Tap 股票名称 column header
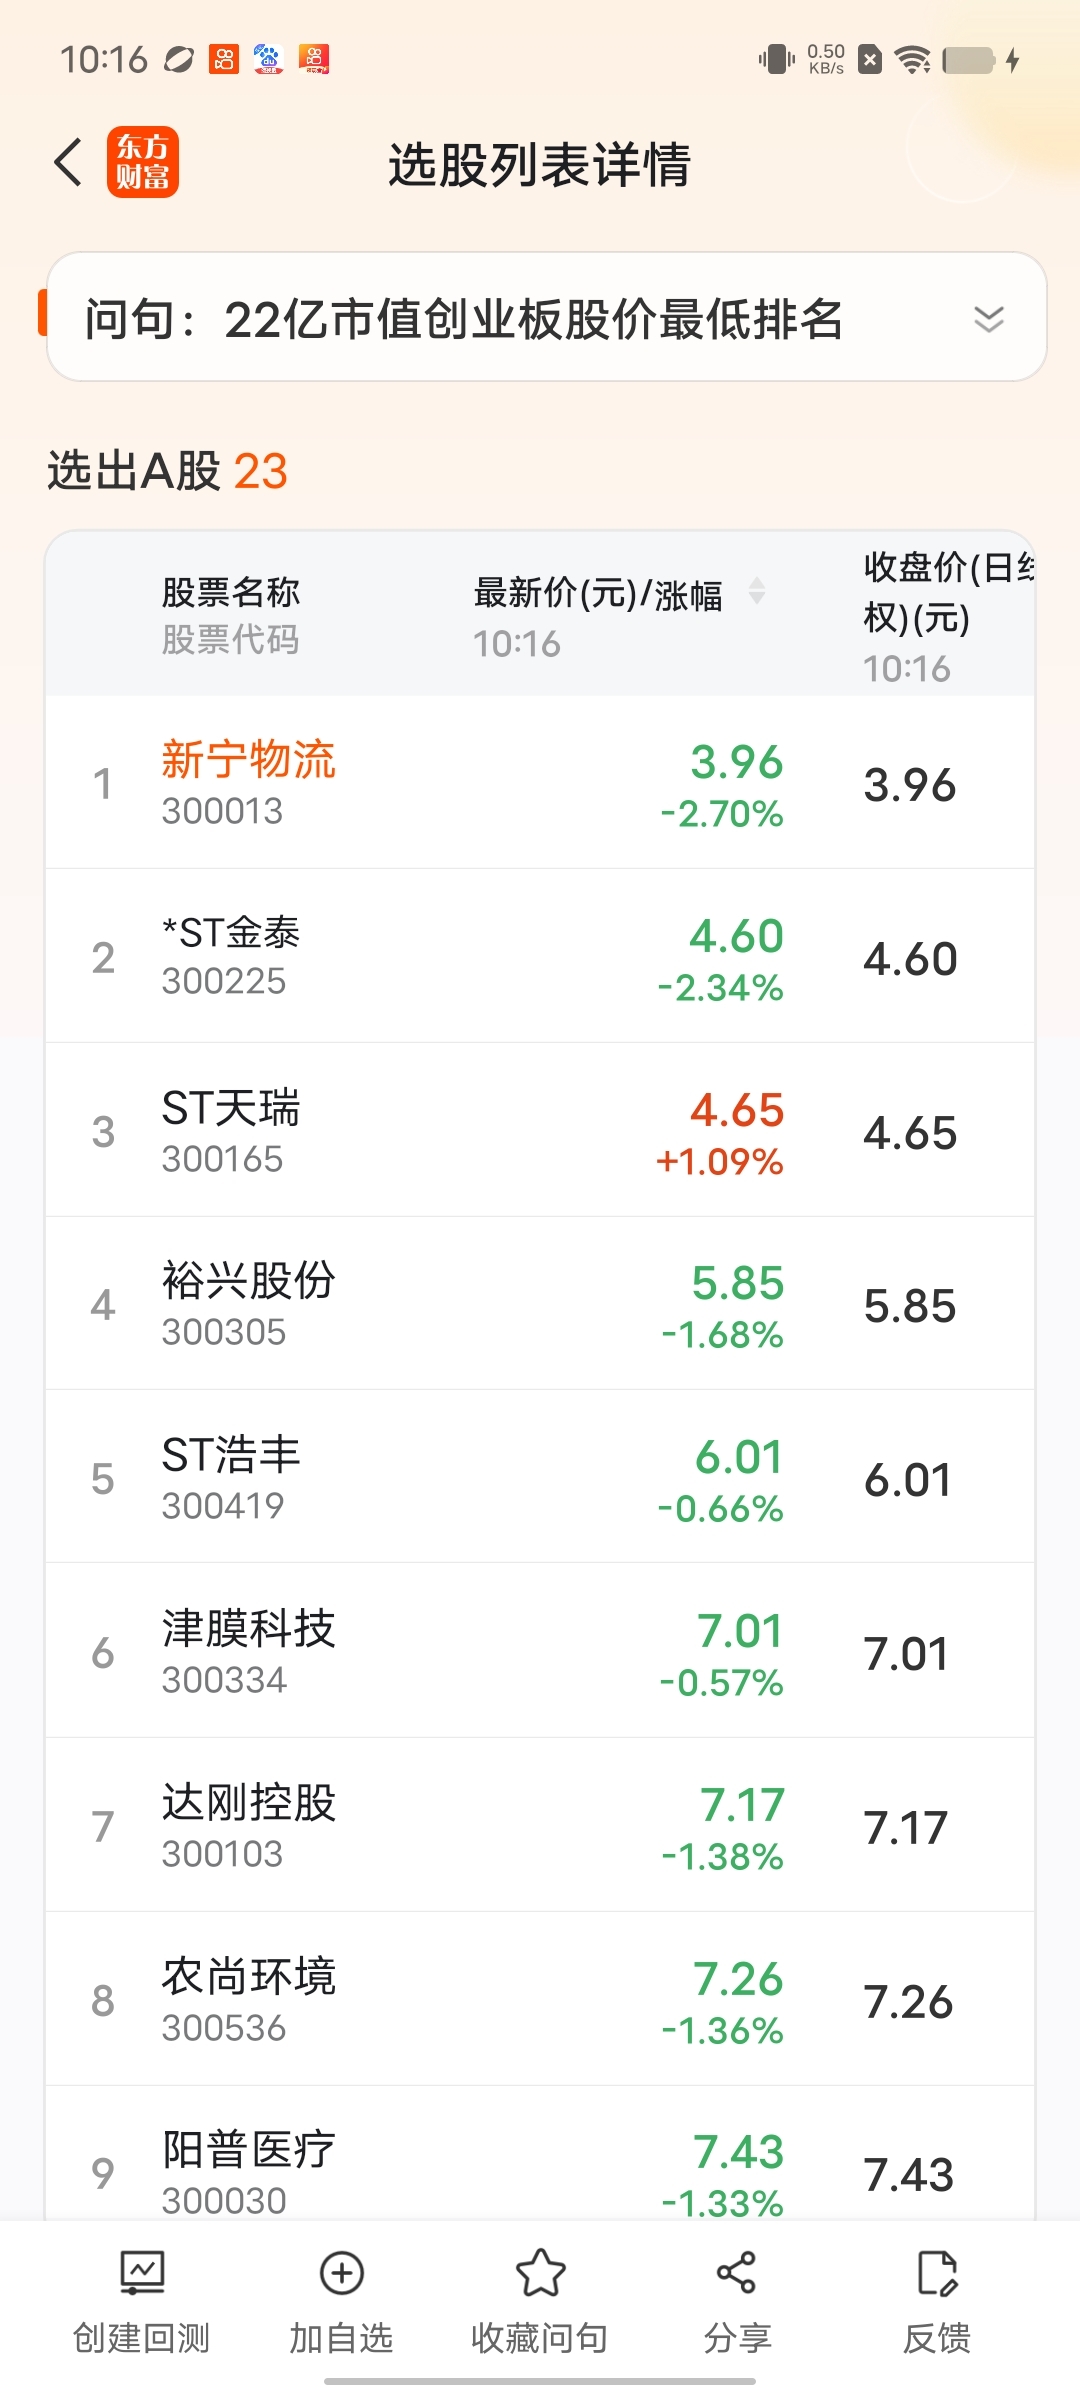Image resolution: width=1080 pixels, height=2388 pixels. (x=230, y=592)
